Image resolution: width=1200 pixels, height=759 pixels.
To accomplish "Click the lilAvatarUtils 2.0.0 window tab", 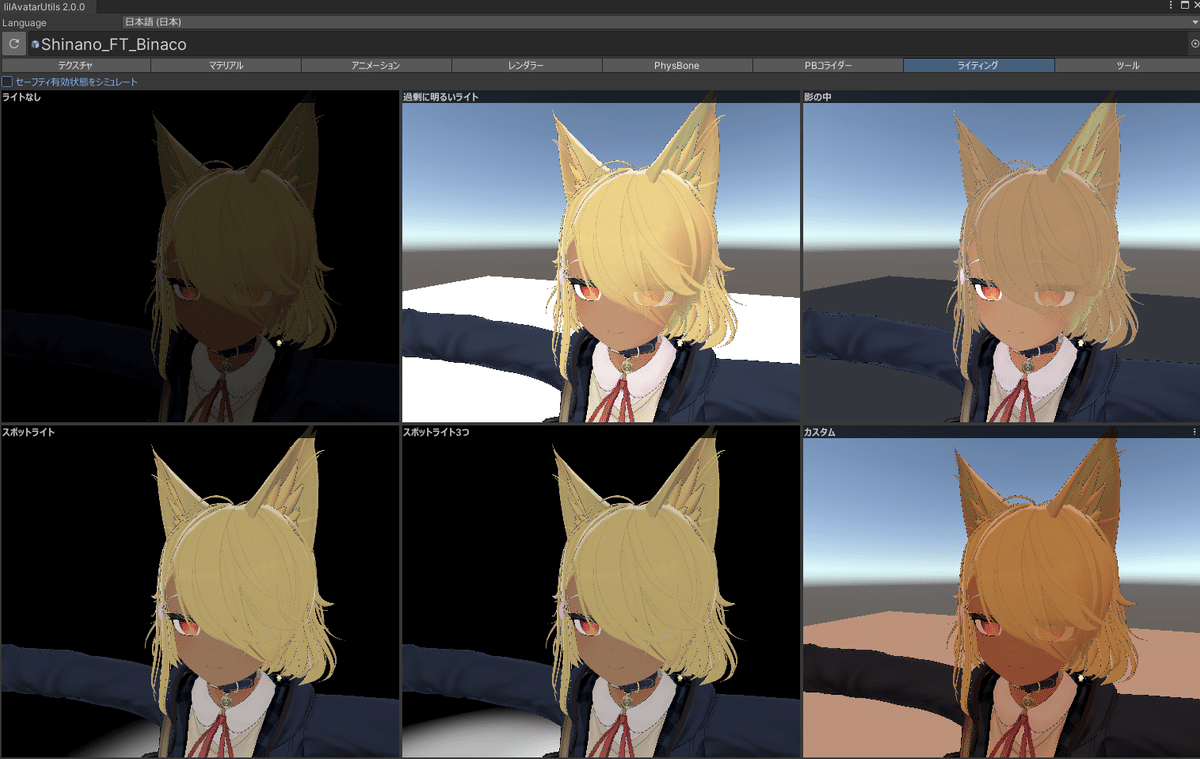I will [44, 6].
